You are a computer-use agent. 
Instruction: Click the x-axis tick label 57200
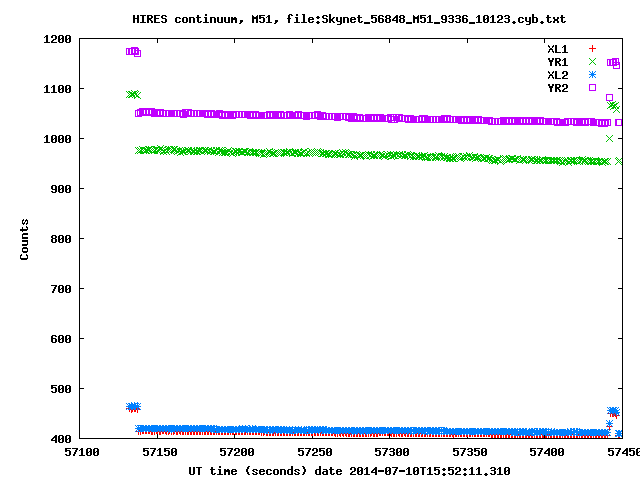click(237, 452)
